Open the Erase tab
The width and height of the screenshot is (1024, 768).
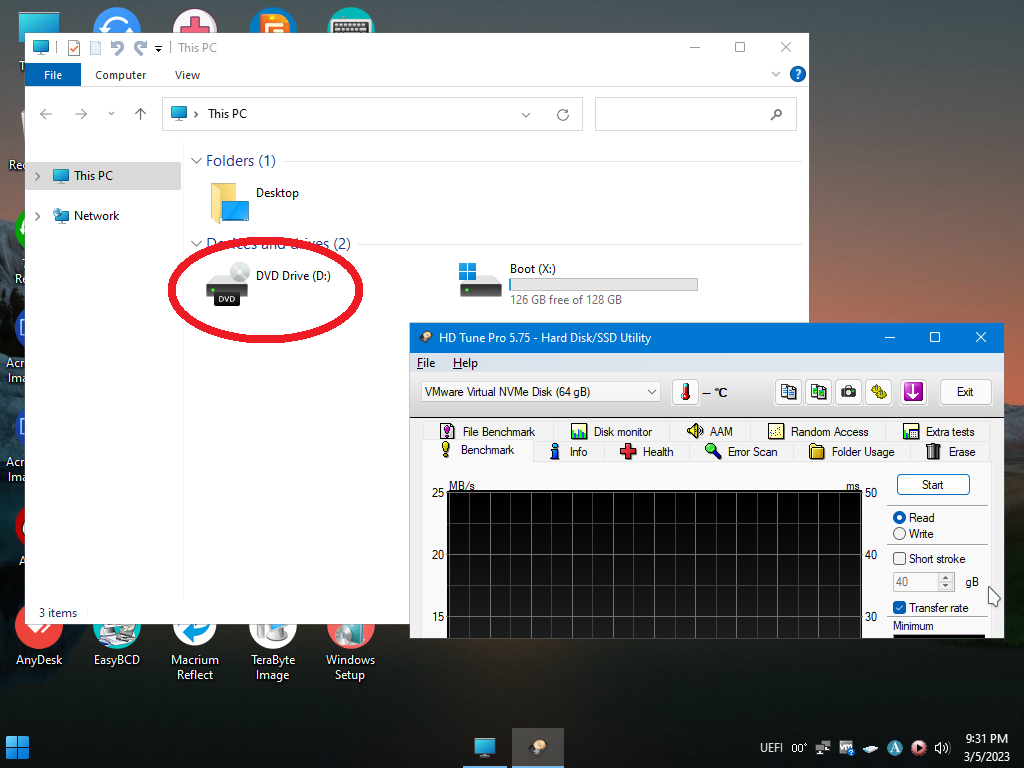[x=951, y=452]
